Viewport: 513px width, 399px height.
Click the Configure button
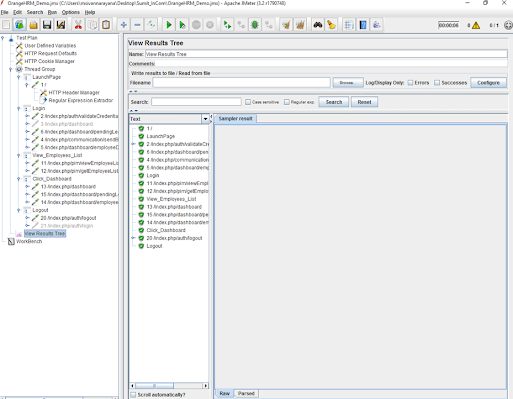488,83
